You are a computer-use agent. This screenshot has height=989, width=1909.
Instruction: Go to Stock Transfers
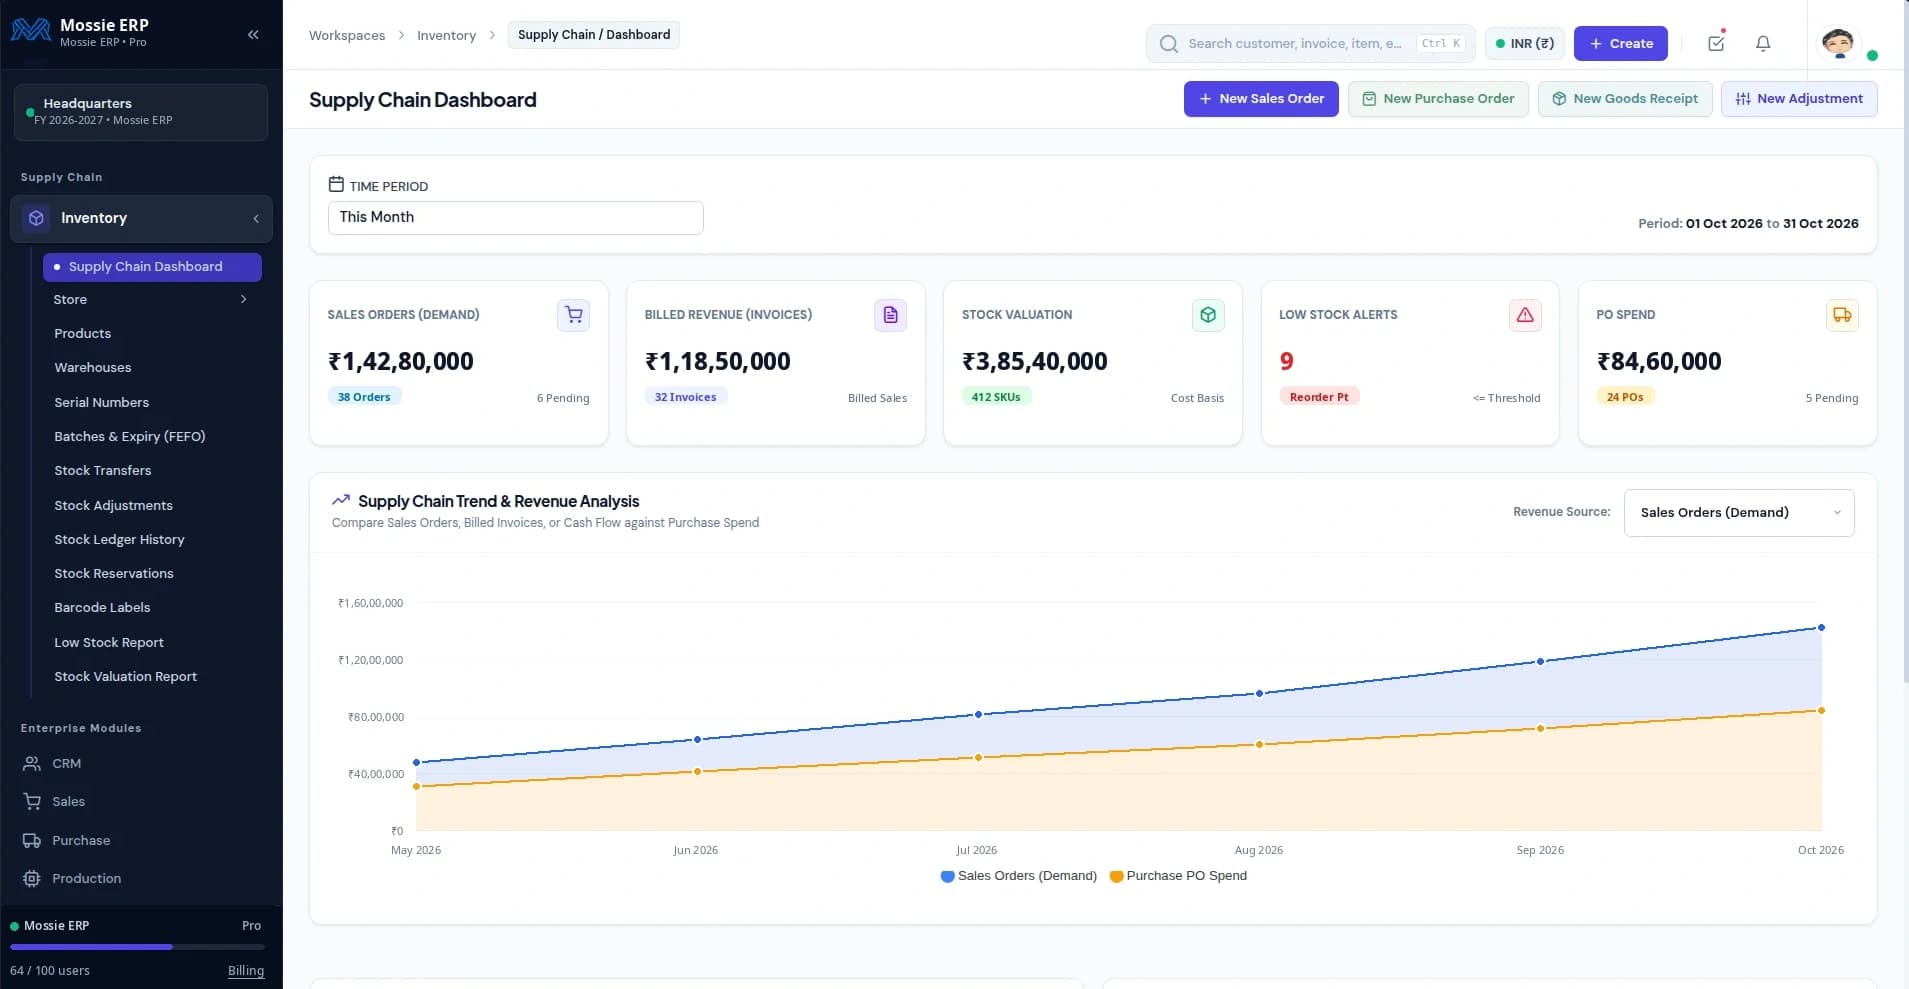(102, 471)
